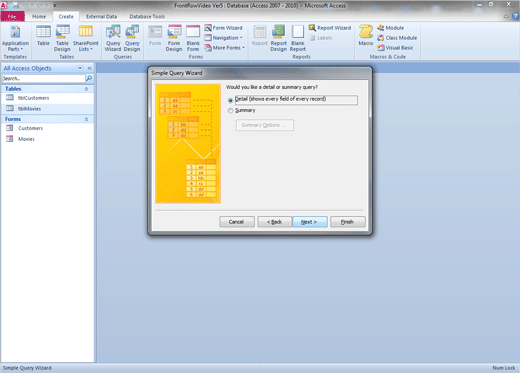
Task: Switch to the External Data tab
Action: (101, 16)
